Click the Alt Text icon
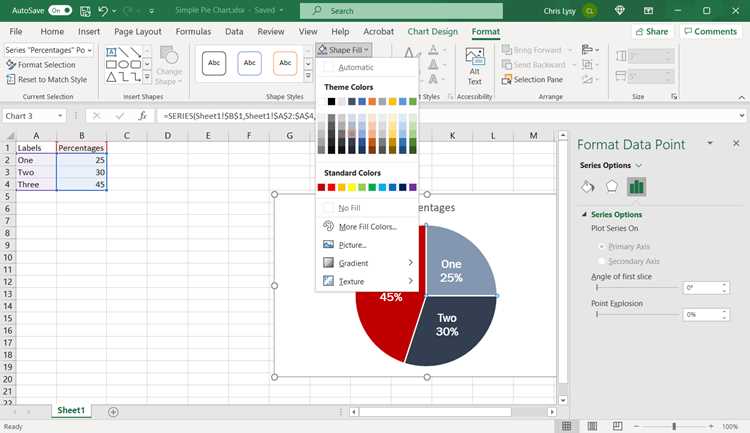This screenshot has width=750, height=433. point(474,67)
